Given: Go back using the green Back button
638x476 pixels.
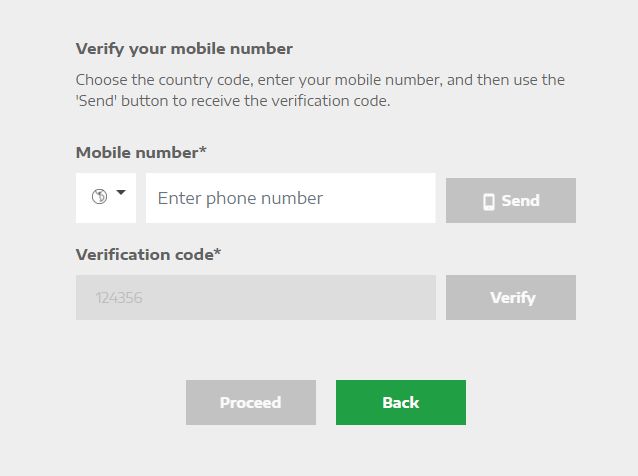Looking at the screenshot, I should (x=401, y=402).
